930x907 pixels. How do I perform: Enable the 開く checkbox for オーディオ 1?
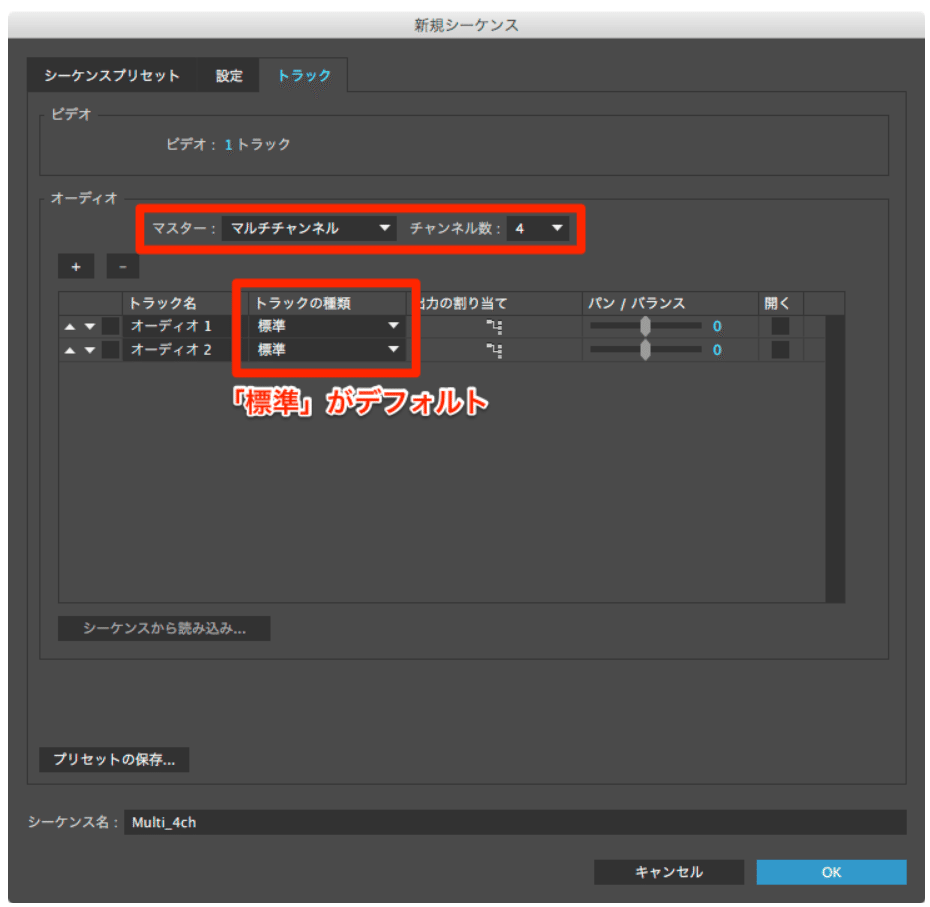779,326
